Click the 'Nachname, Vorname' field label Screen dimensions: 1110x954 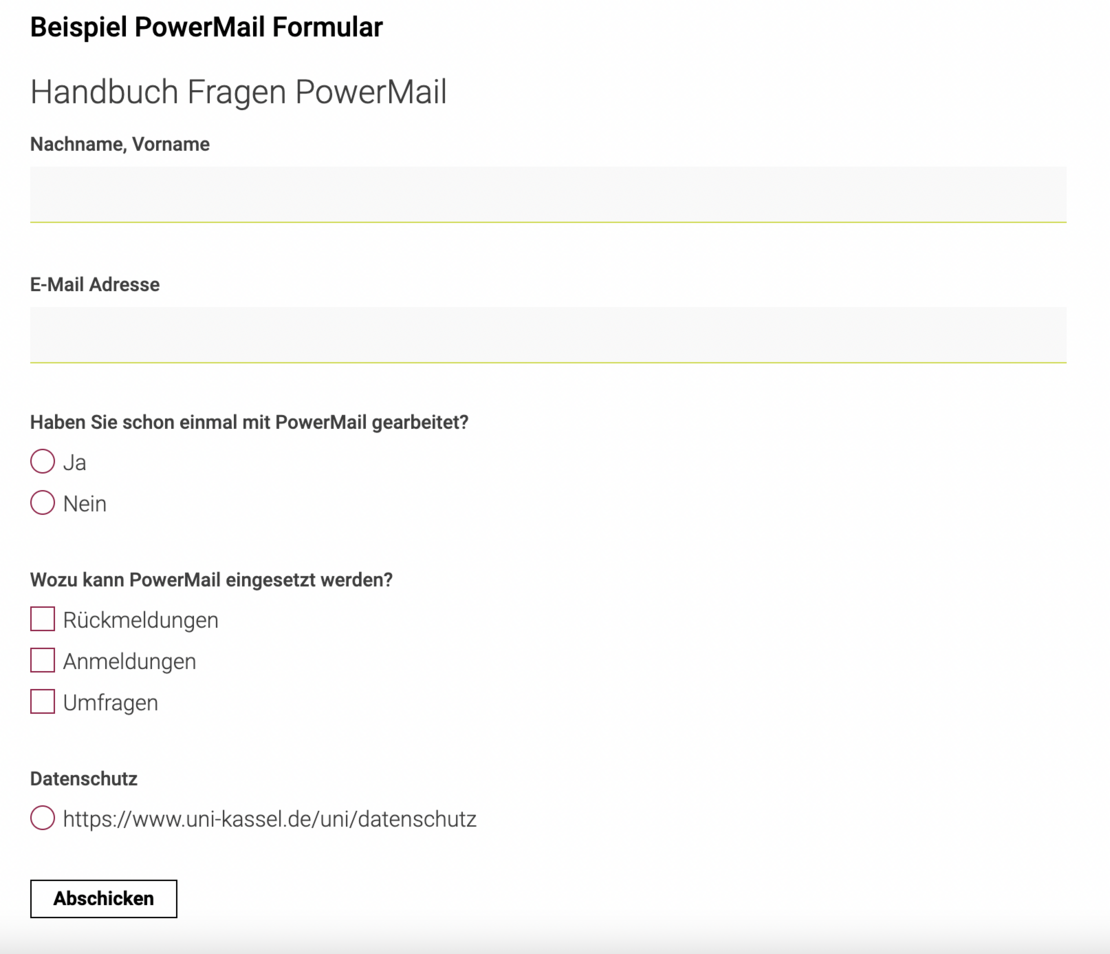coord(120,144)
